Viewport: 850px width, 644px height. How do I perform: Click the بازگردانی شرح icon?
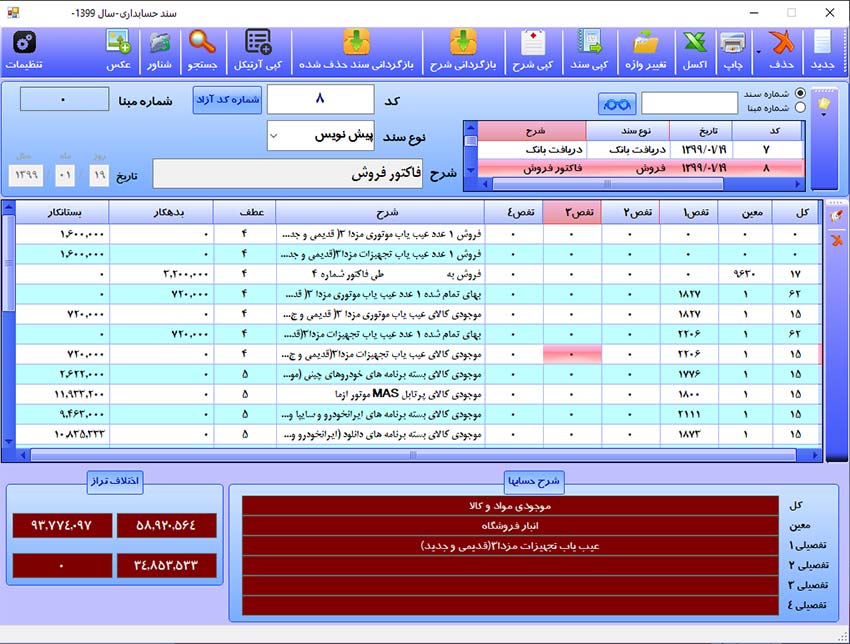click(463, 42)
